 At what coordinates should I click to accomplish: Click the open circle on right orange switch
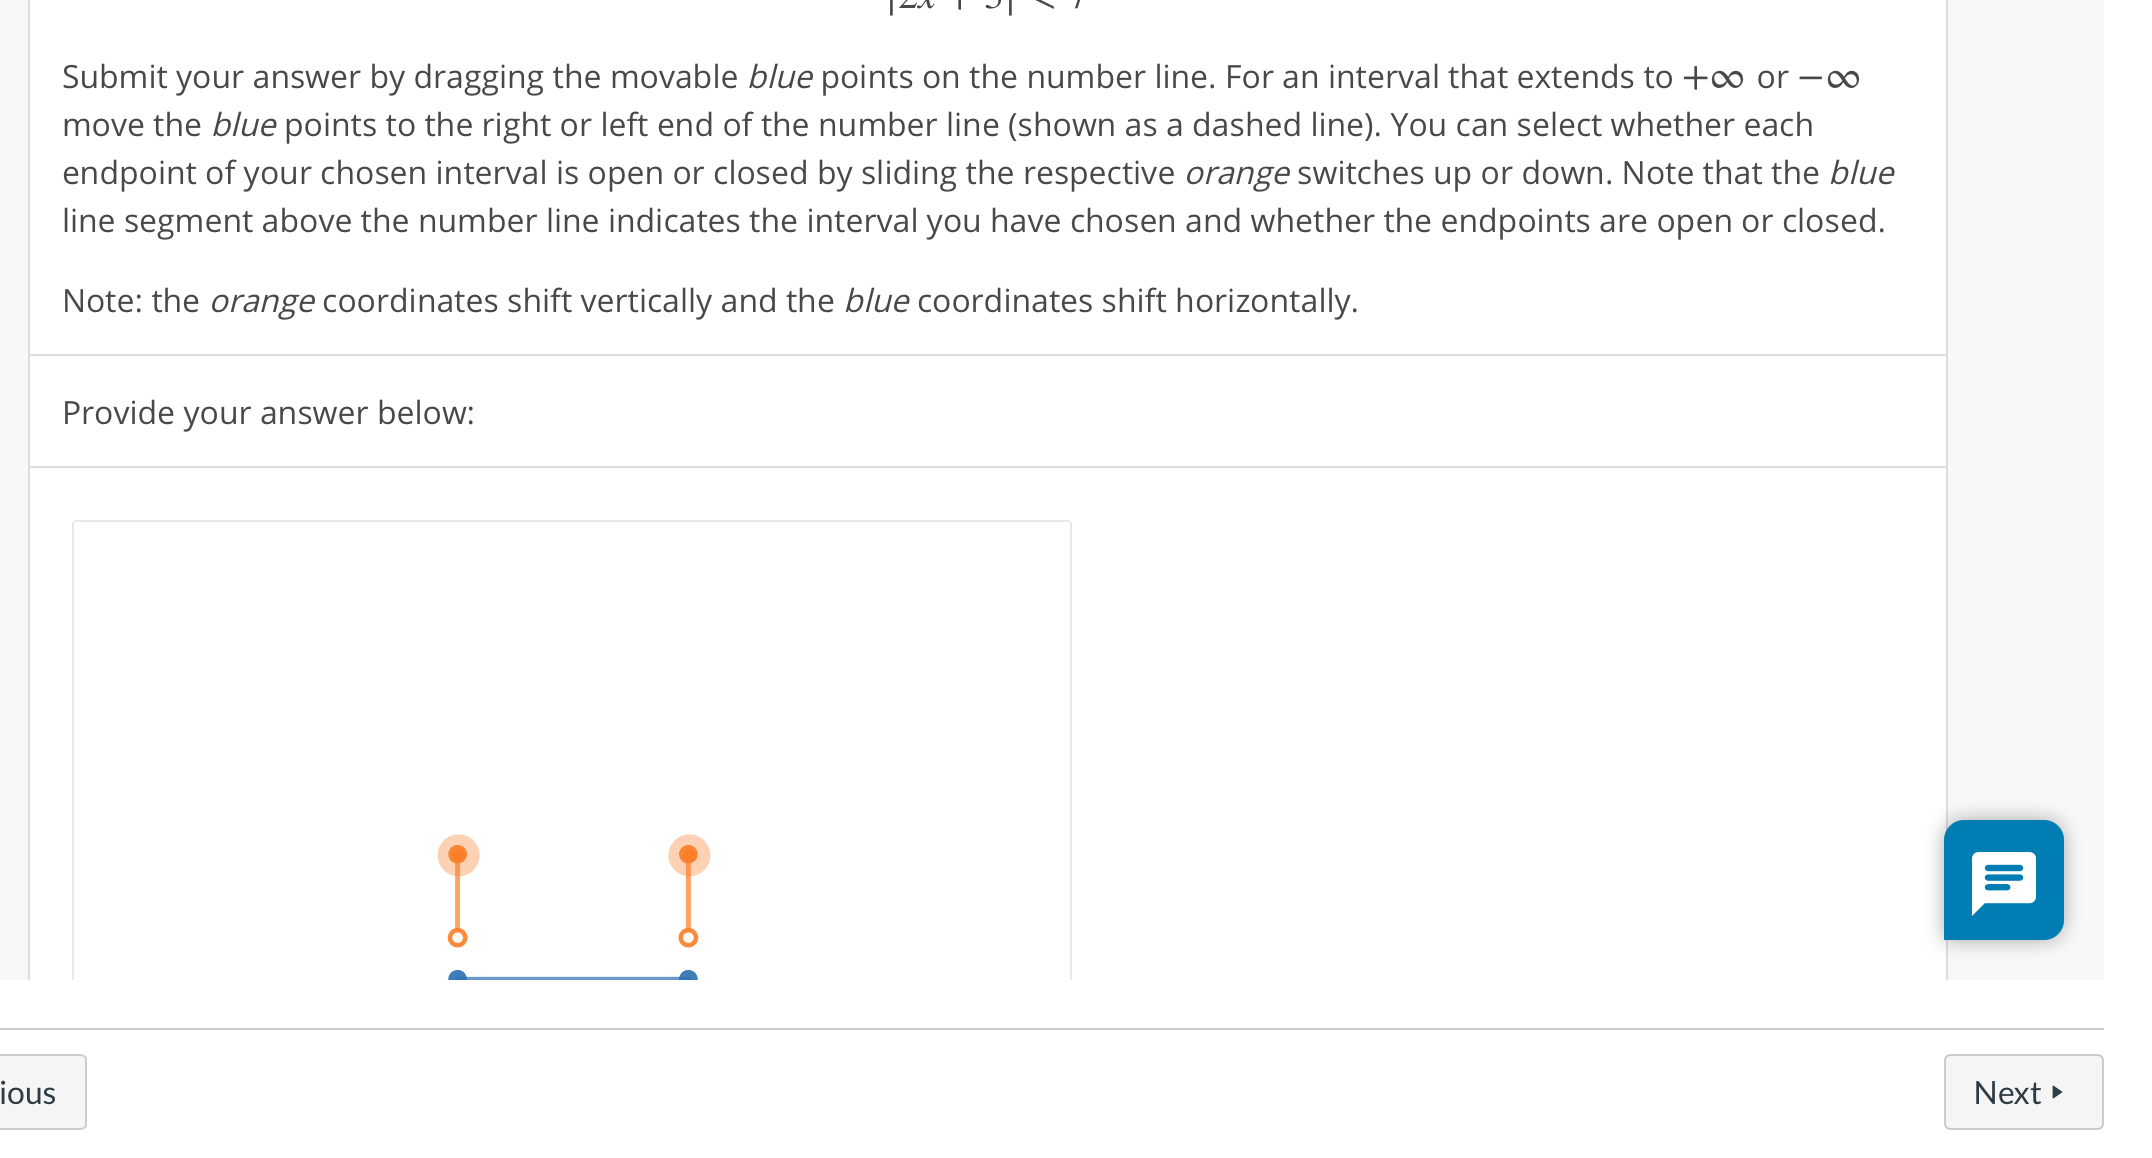687,938
